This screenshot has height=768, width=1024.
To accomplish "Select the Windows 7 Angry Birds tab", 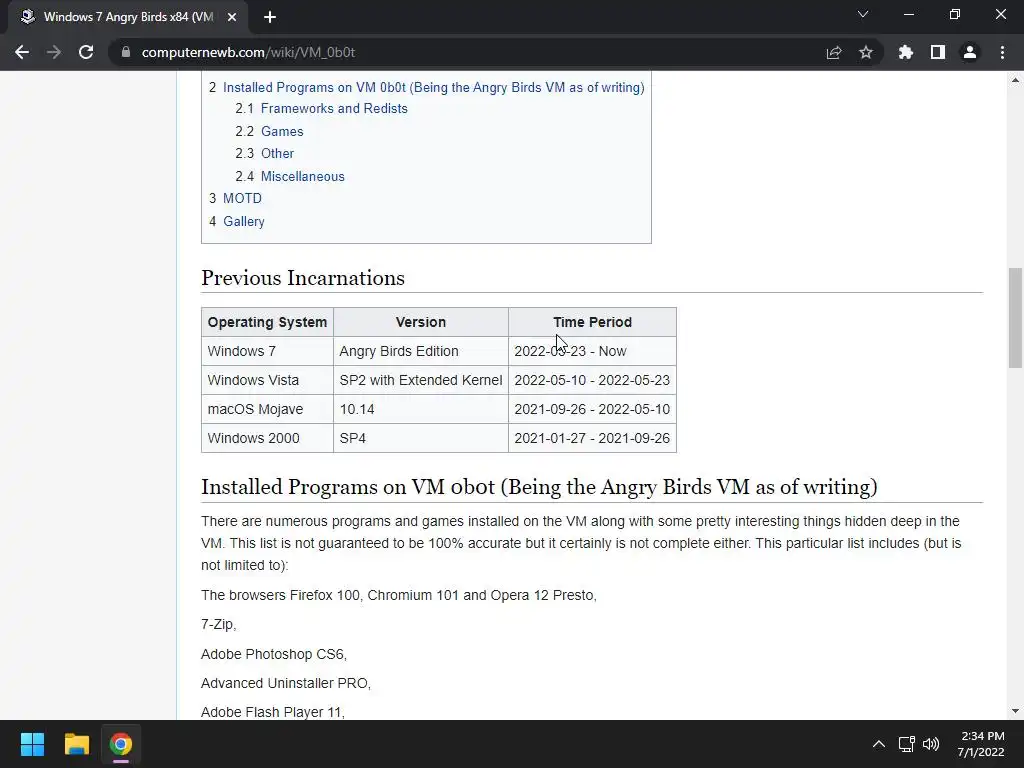I will [128, 18].
